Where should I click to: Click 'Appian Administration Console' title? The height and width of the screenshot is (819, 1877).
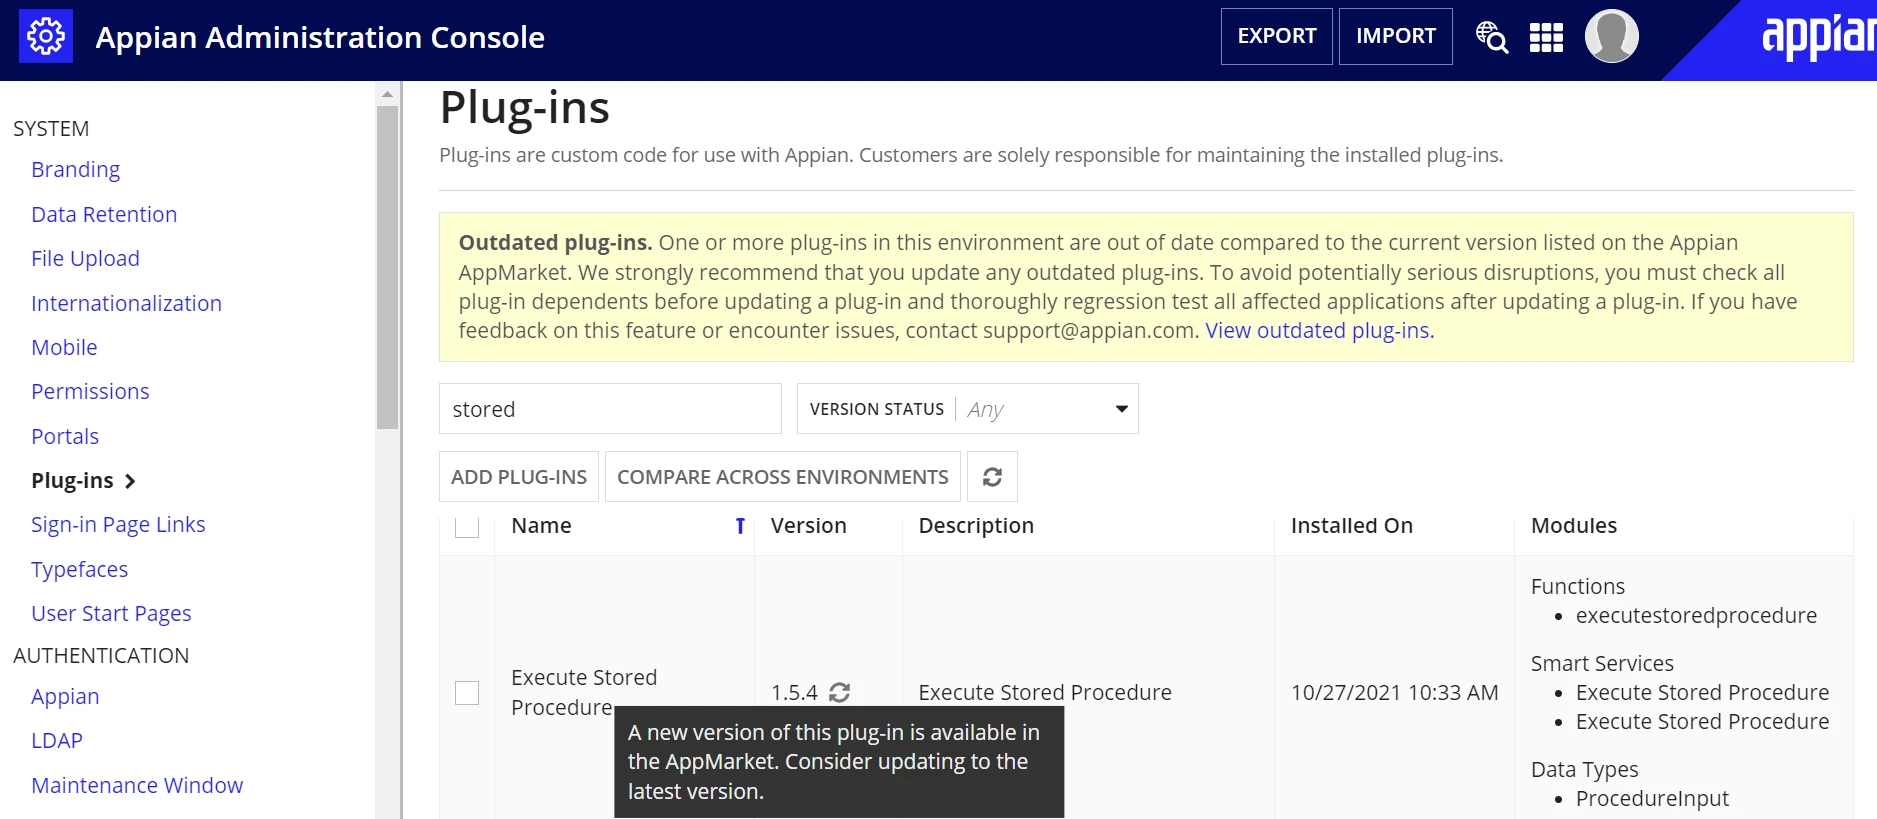pyautogui.click(x=320, y=38)
